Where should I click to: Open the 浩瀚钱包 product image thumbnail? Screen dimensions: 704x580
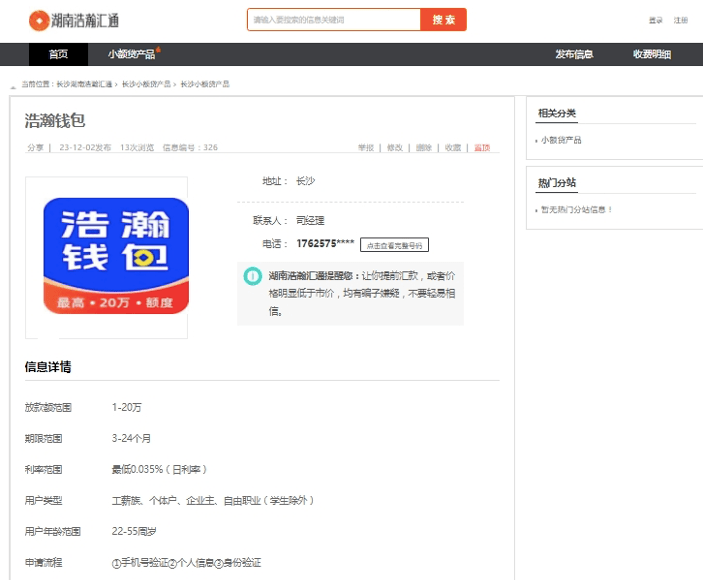[x=116, y=256]
